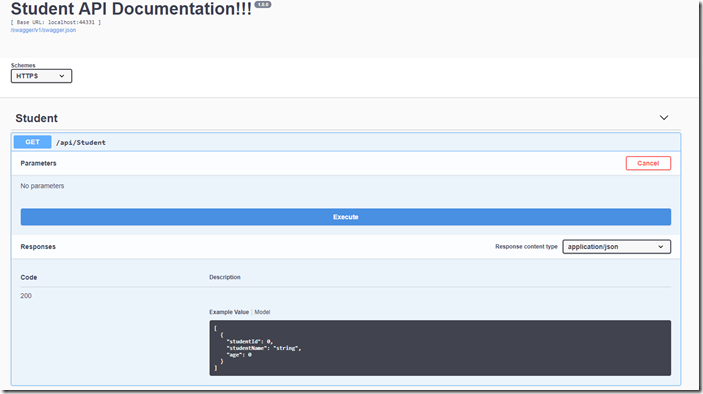Click the red Cancel button
Screen dimensions: 703x394
click(x=648, y=163)
